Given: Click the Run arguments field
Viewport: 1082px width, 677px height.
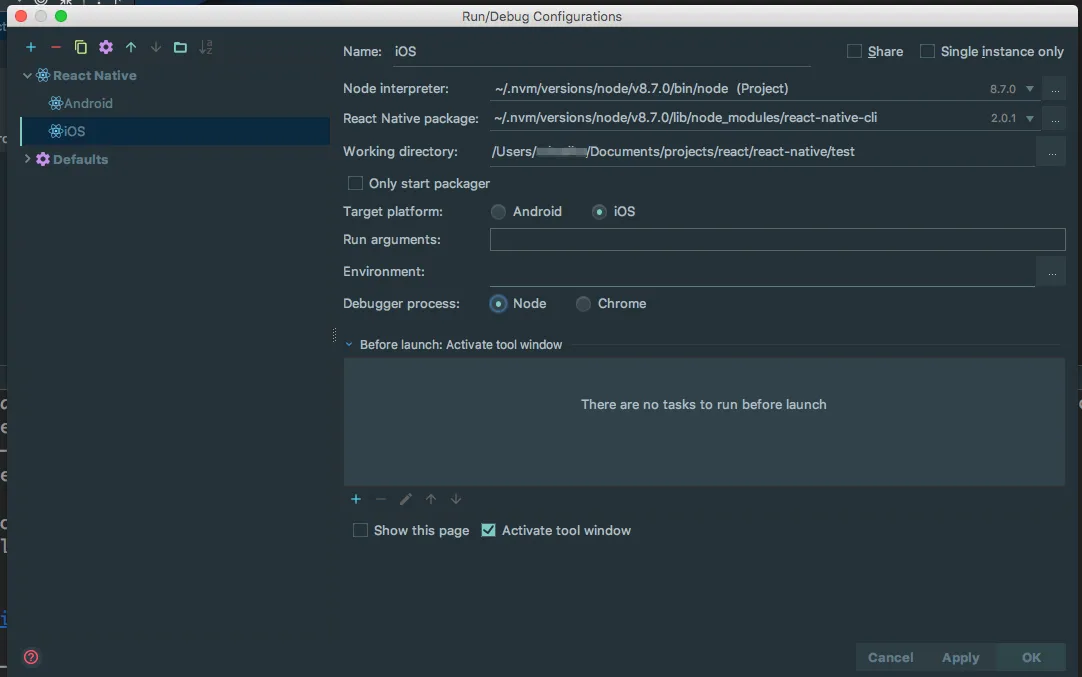Looking at the screenshot, I should click(778, 239).
